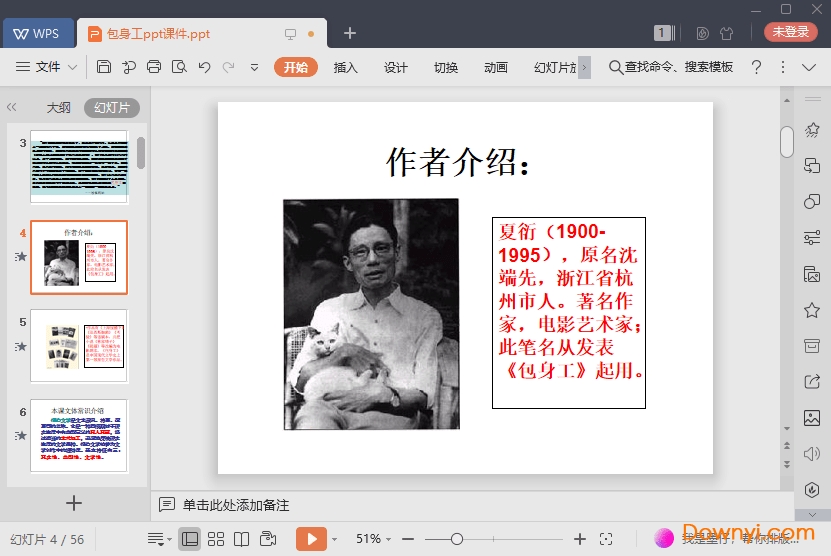Click the window count icon labeled 1
Screen dimensions: 831x556
point(664,33)
